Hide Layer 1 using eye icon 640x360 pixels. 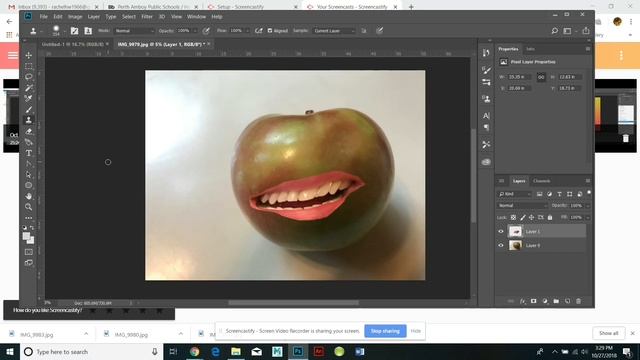click(x=501, y=231)
